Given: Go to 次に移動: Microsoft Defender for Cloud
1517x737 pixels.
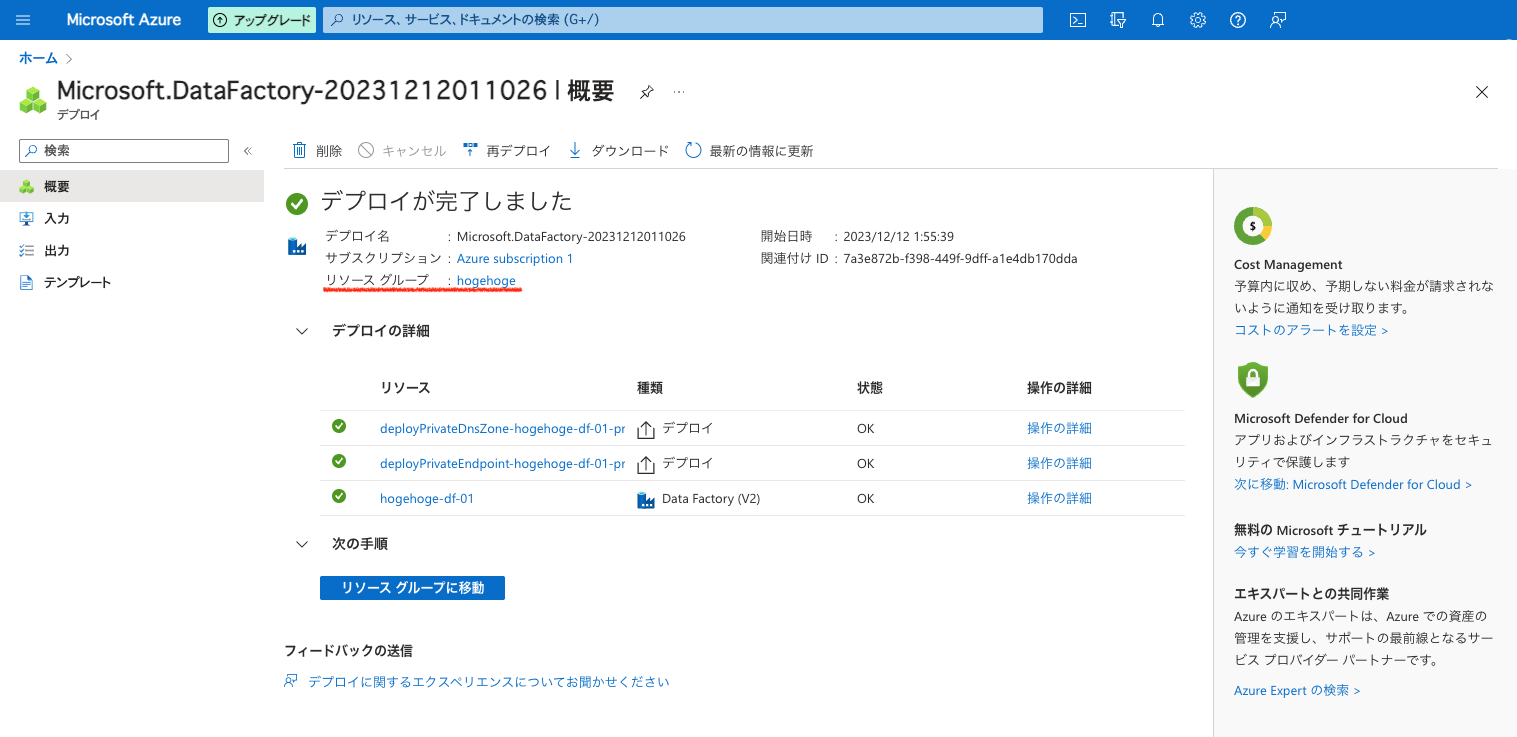Looking at the screenshot, I should 1353,485.
